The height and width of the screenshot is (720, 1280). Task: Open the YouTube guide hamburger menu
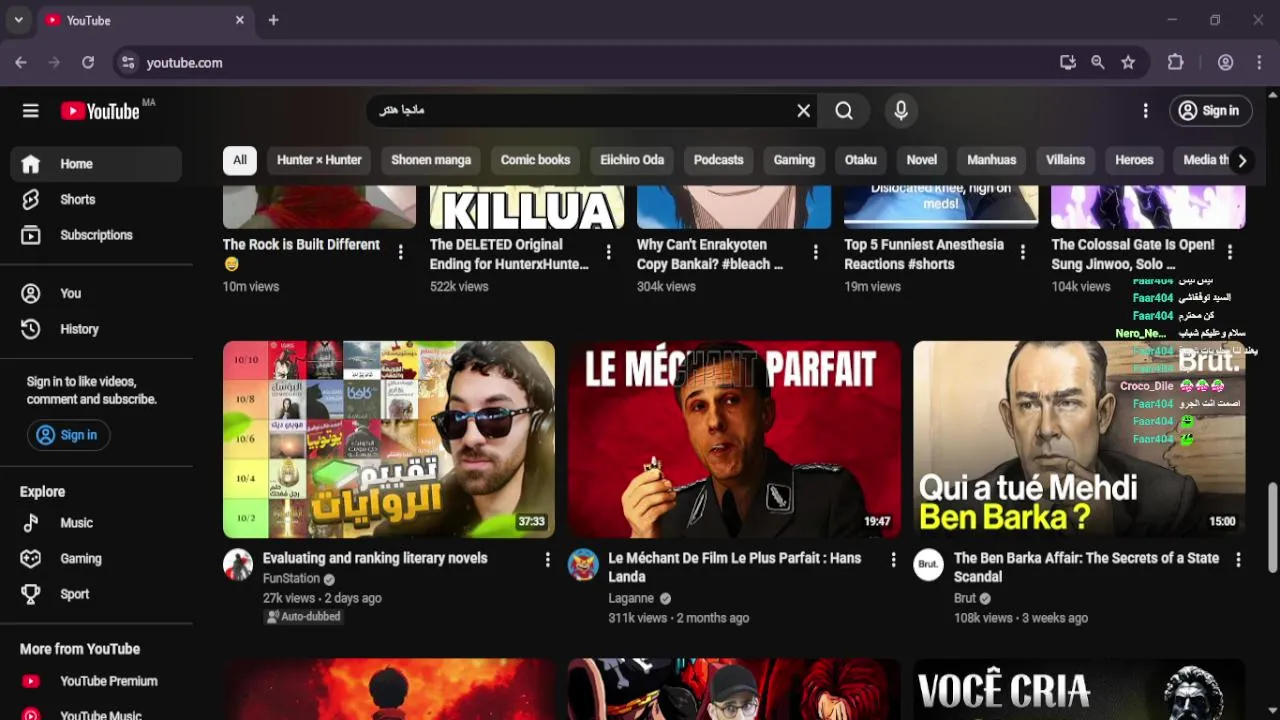(x=31, y=111)
